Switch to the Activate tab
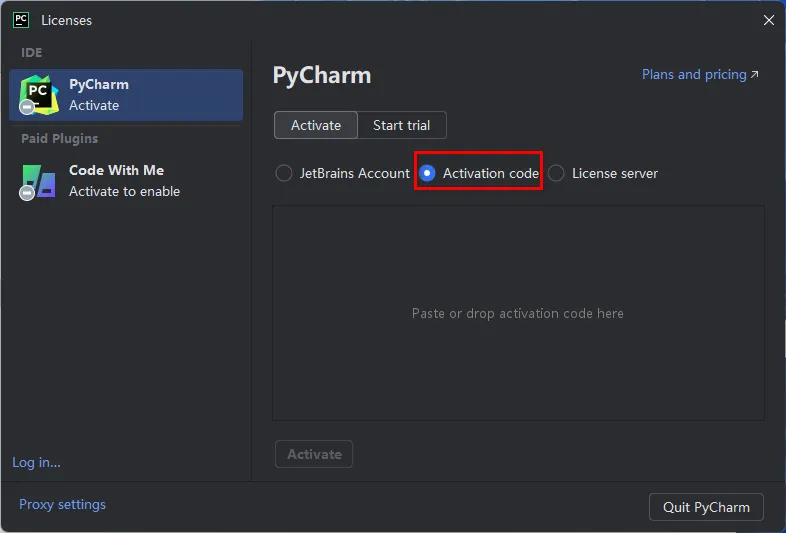Viewport: 786px width, 533px height. pos(316,125)
